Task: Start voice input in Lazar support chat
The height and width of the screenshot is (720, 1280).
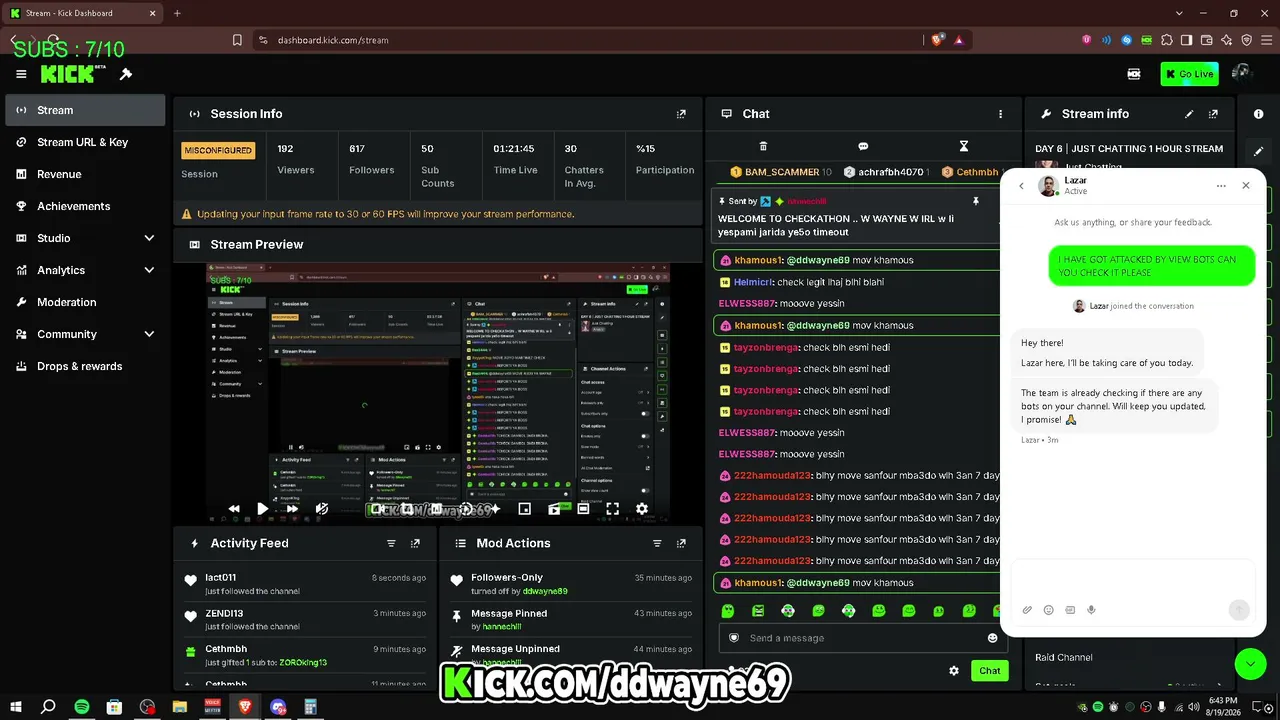Action: [x=1091, y=610]
